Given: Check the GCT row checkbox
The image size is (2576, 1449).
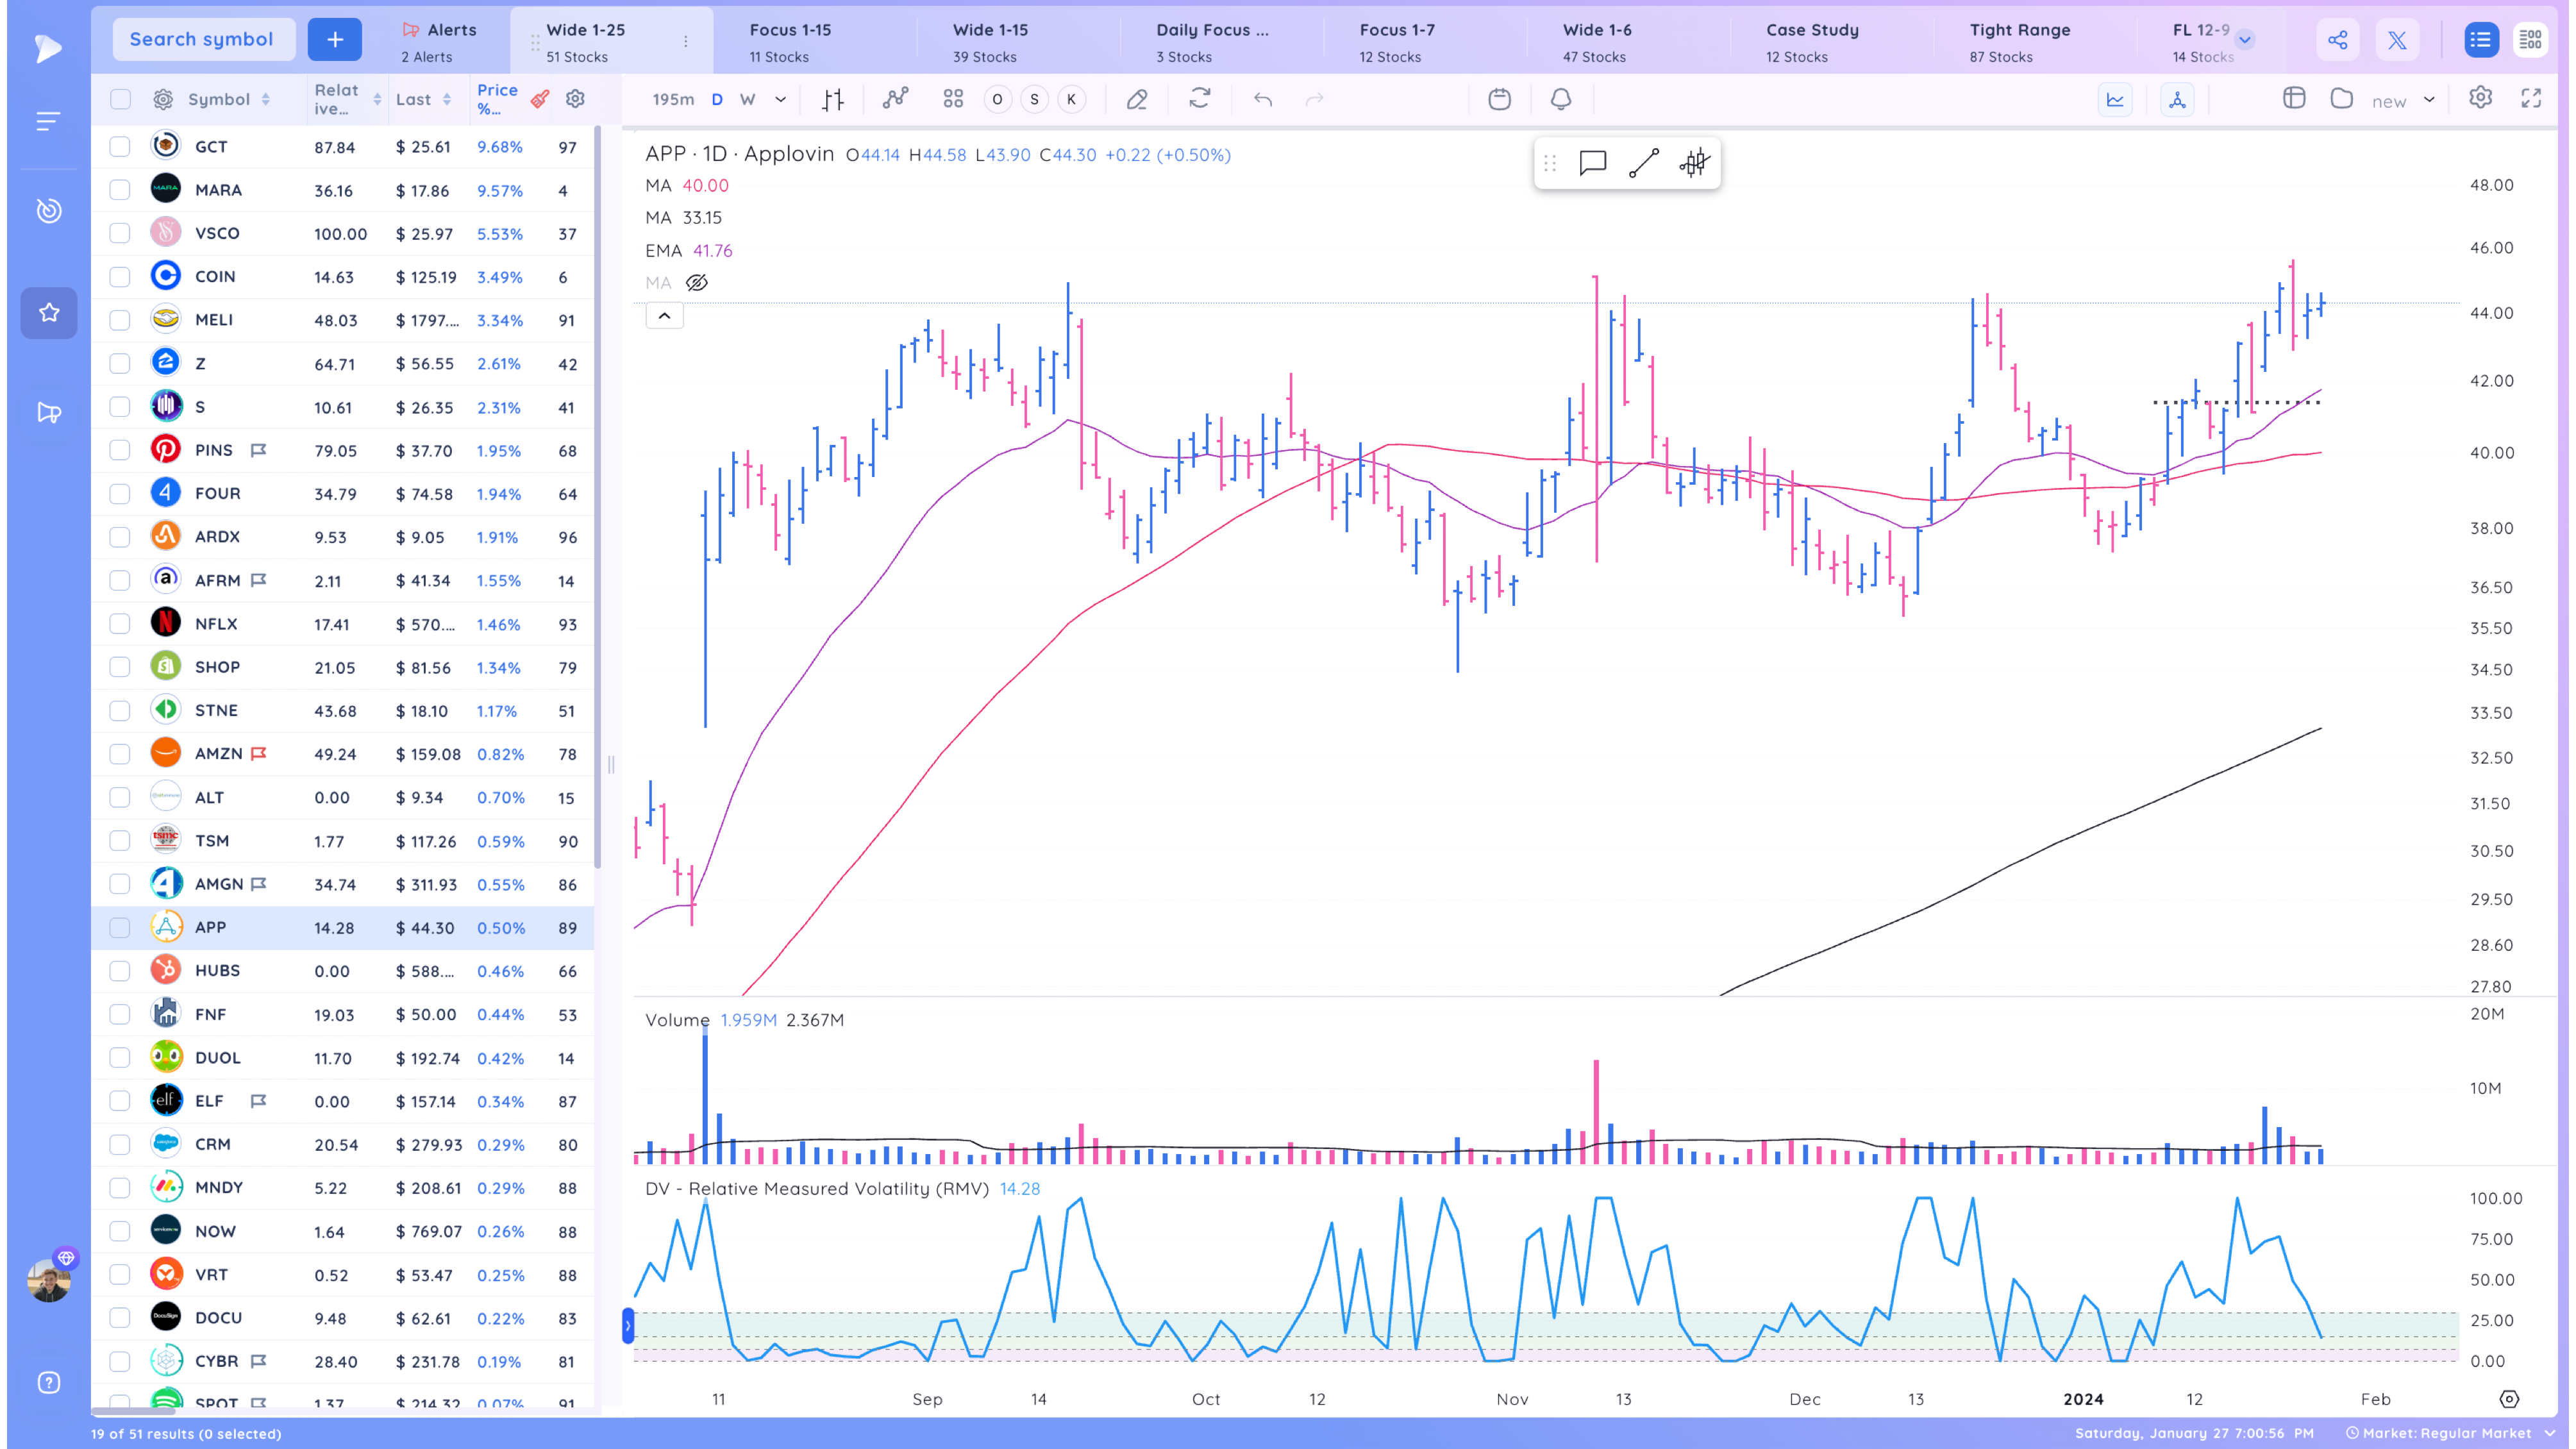Looking at the screenshot, I should [120, 146].
